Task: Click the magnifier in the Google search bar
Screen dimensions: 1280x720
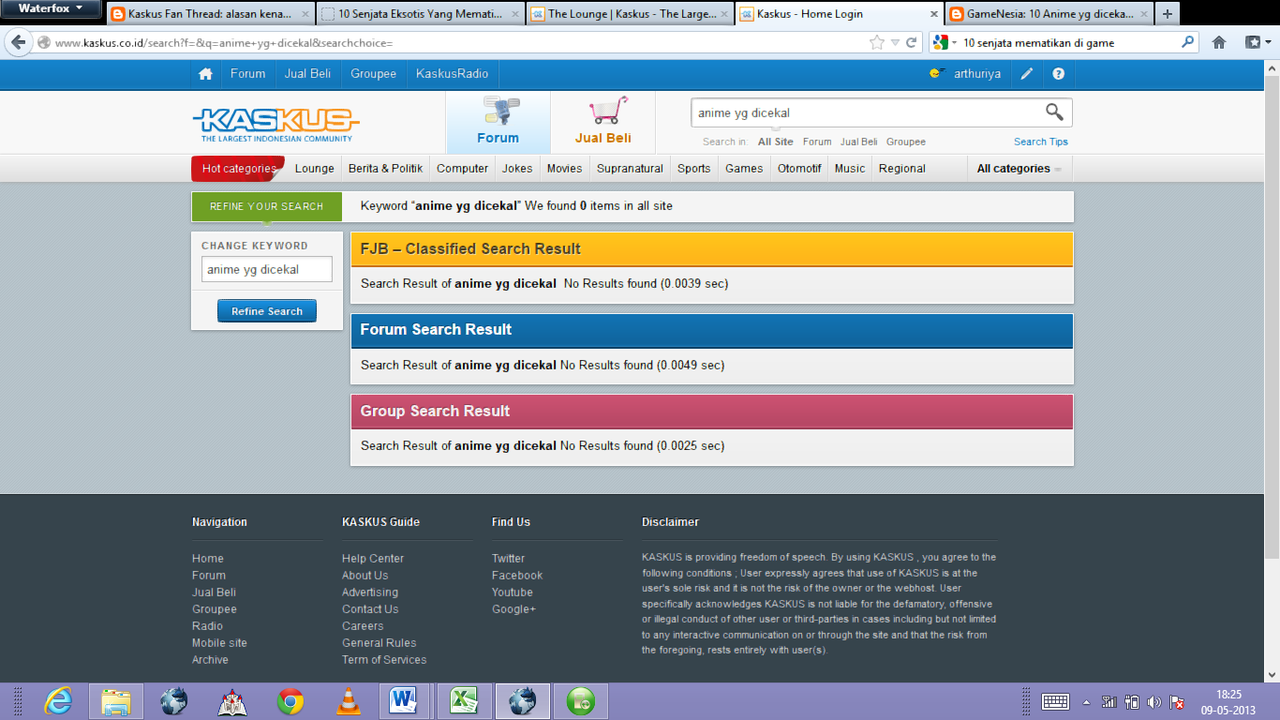Action: click(1188, 43)
